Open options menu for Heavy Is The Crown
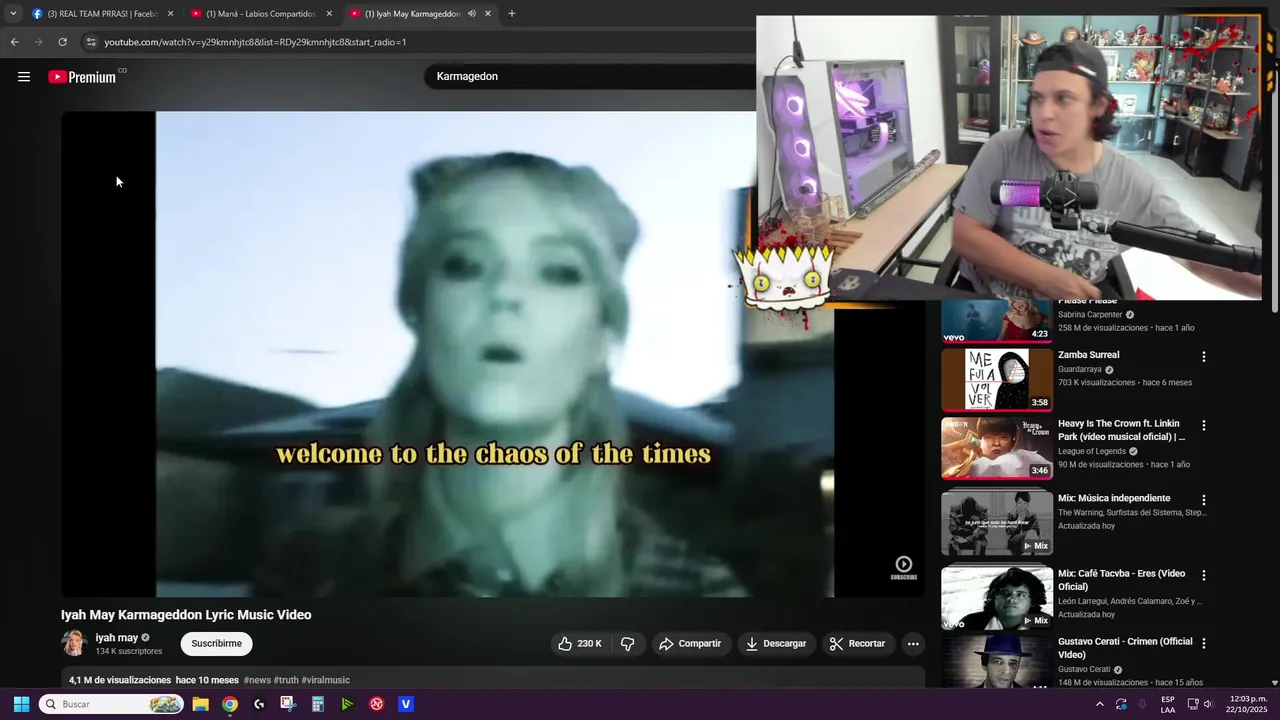Screen dimensions: 1280x720 tap(1204, 426)
